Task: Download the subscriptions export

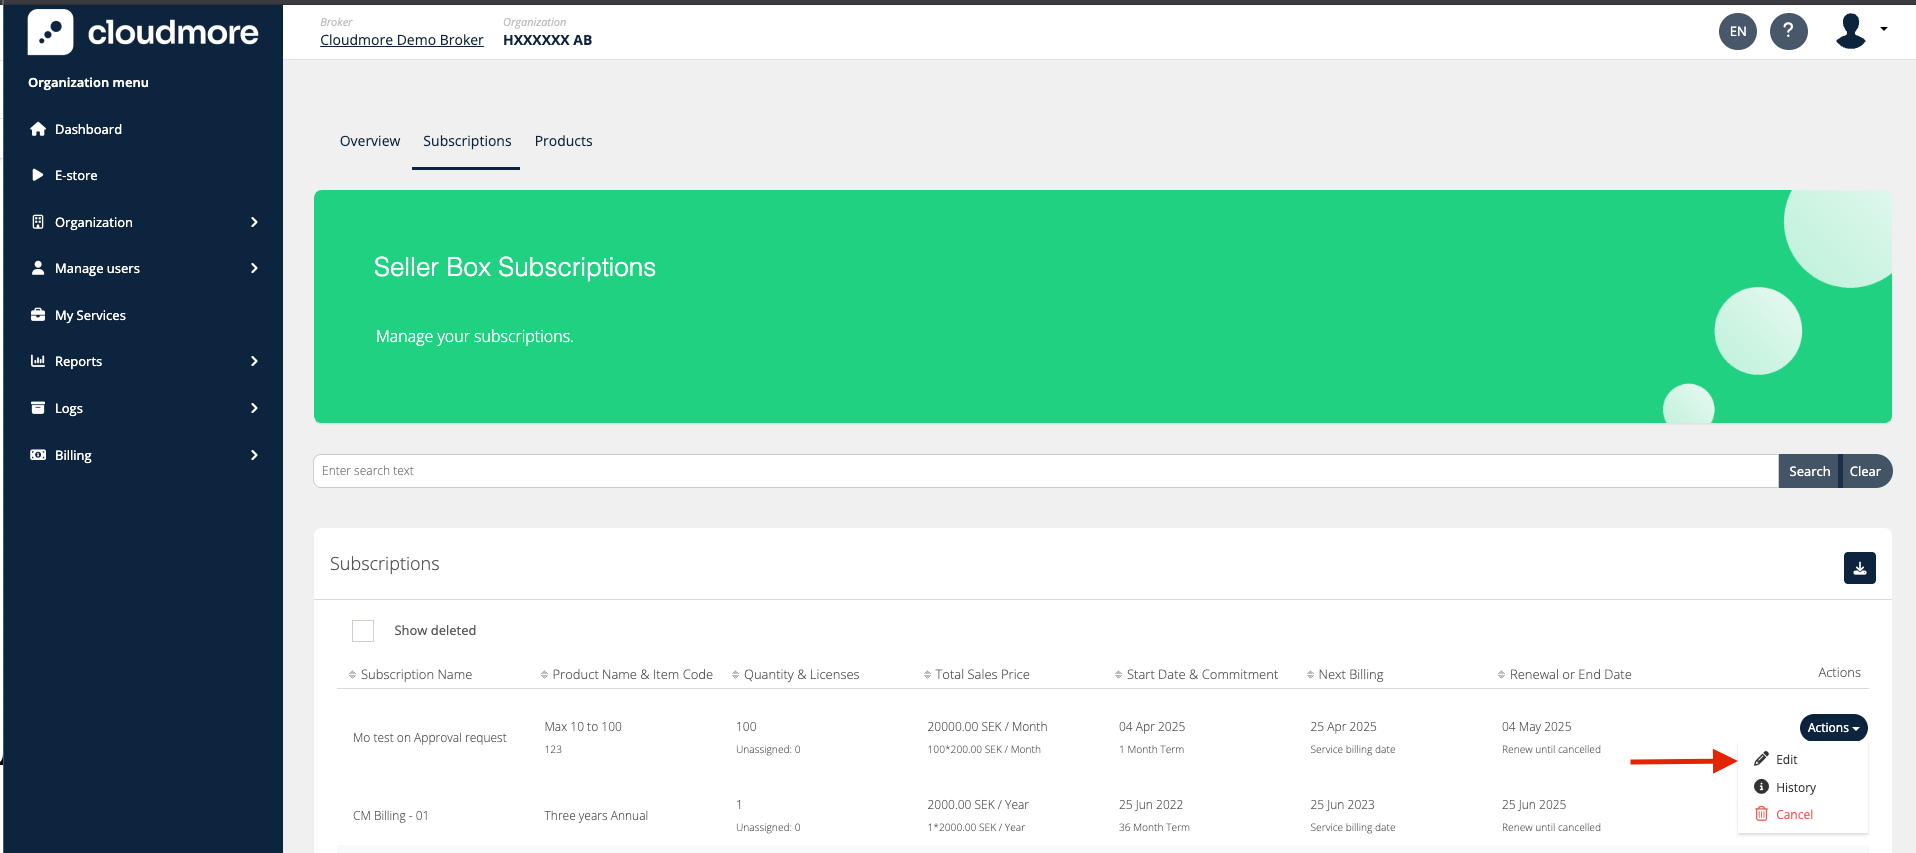Action: (1860, 568)
